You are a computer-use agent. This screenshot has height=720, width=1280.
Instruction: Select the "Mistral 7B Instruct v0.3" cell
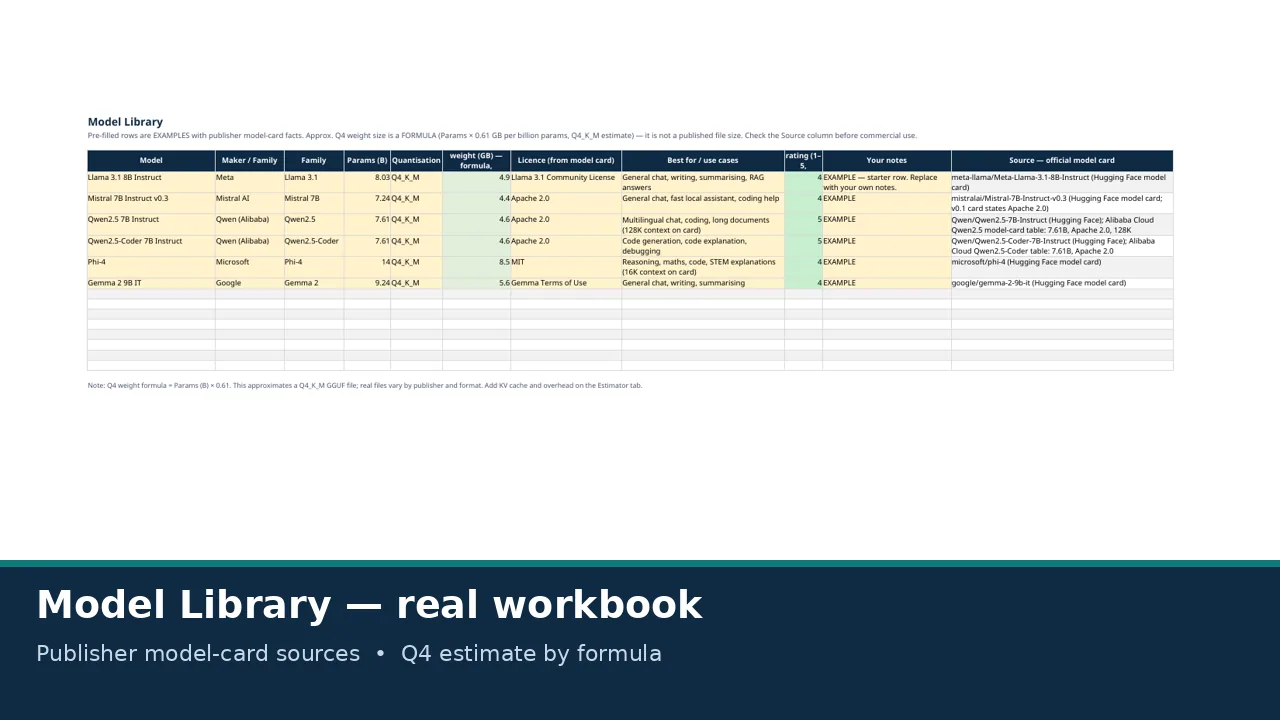(x=151, y=203)
